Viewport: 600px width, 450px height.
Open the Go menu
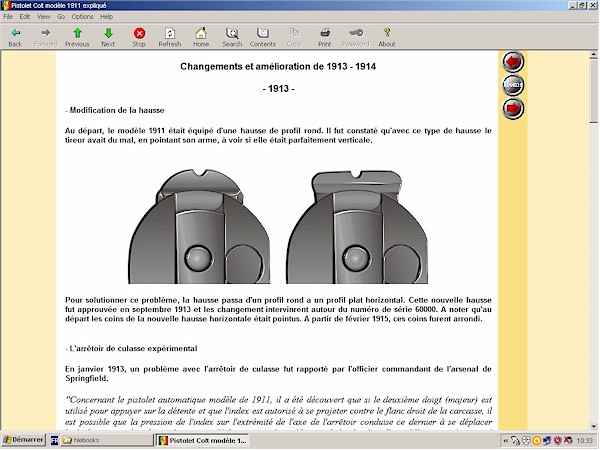click(61, 16)
